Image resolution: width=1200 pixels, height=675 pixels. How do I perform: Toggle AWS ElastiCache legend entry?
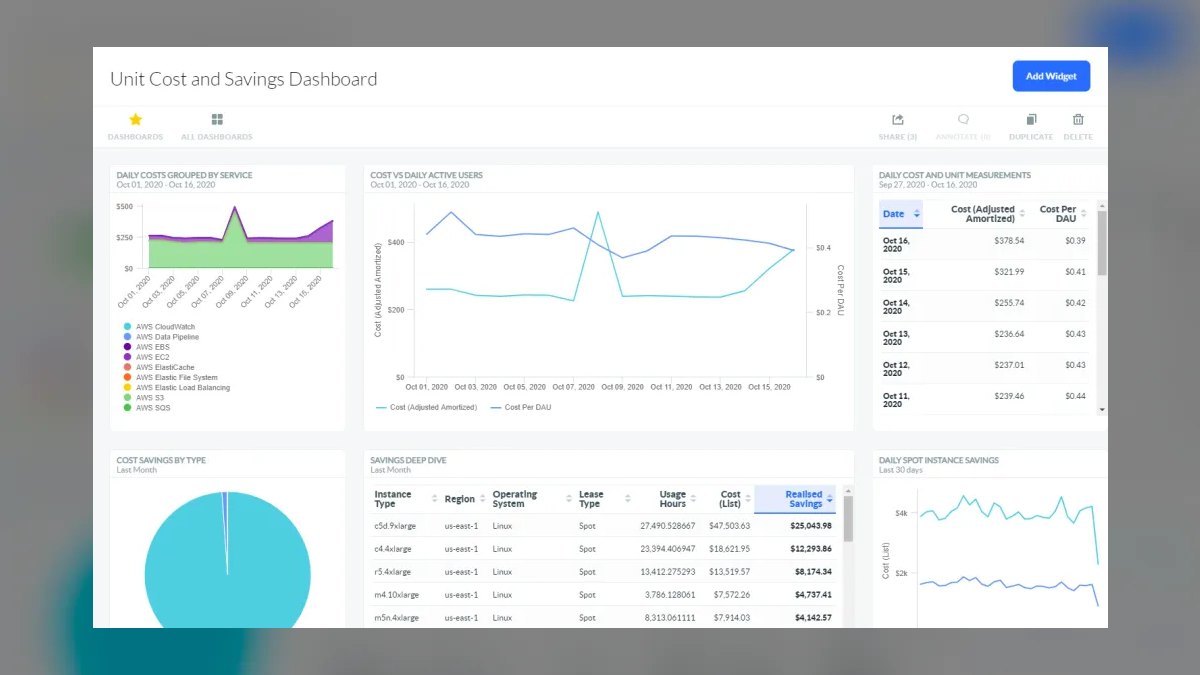(159, 367)
